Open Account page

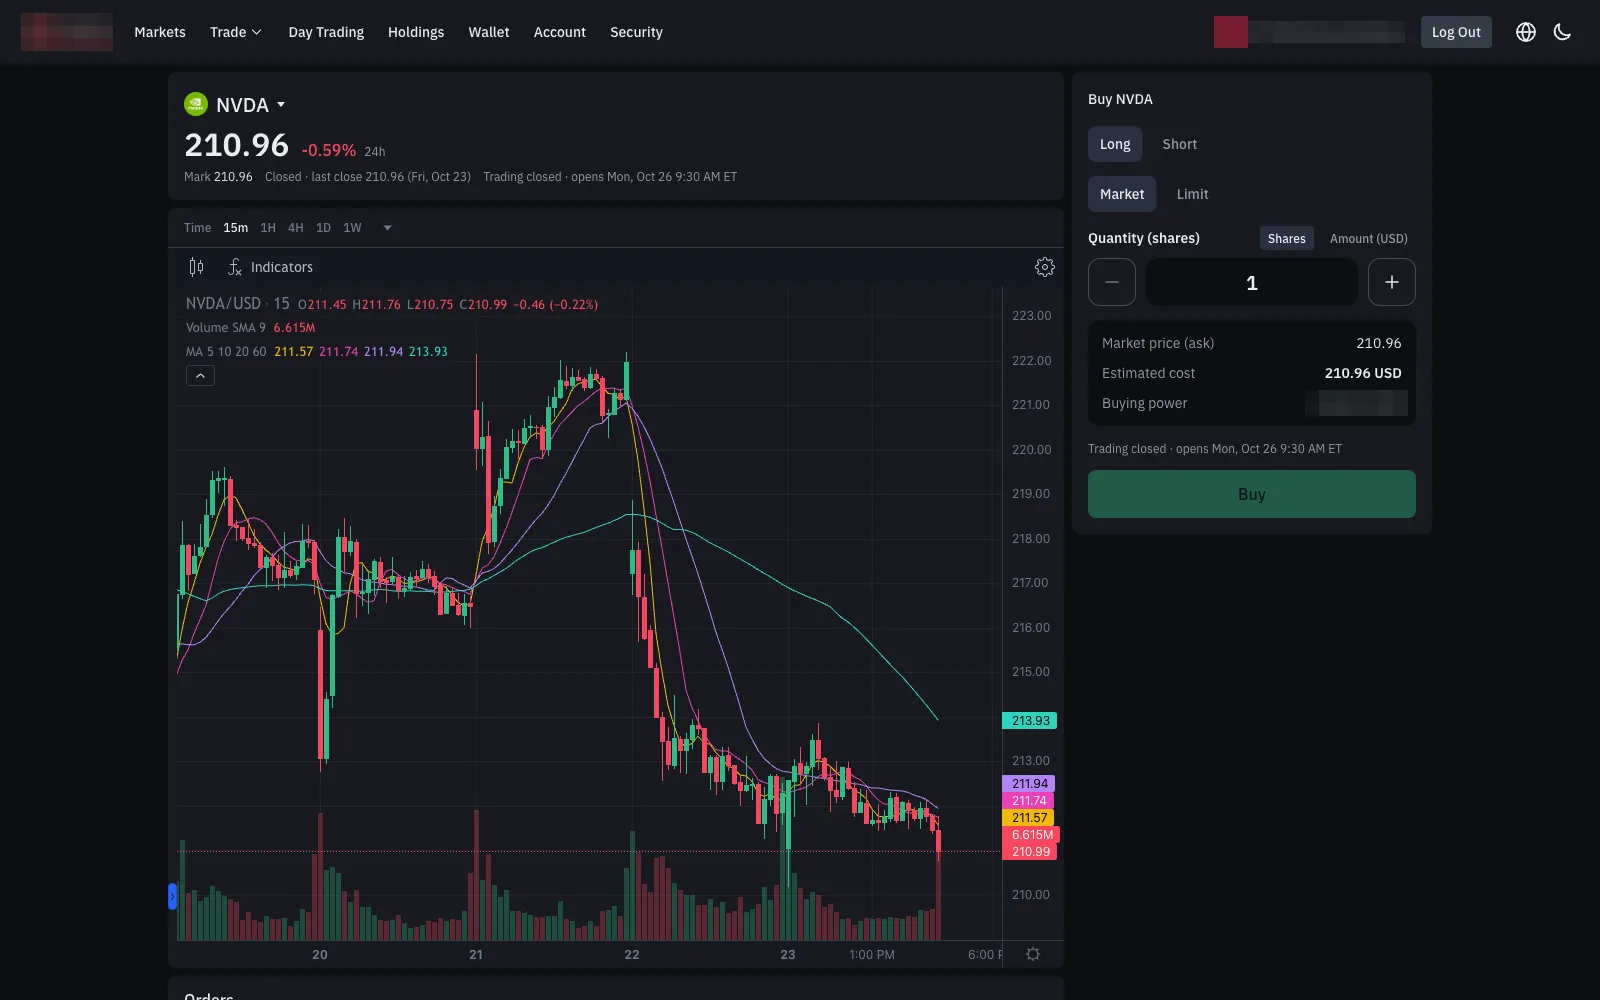point(560,32)
